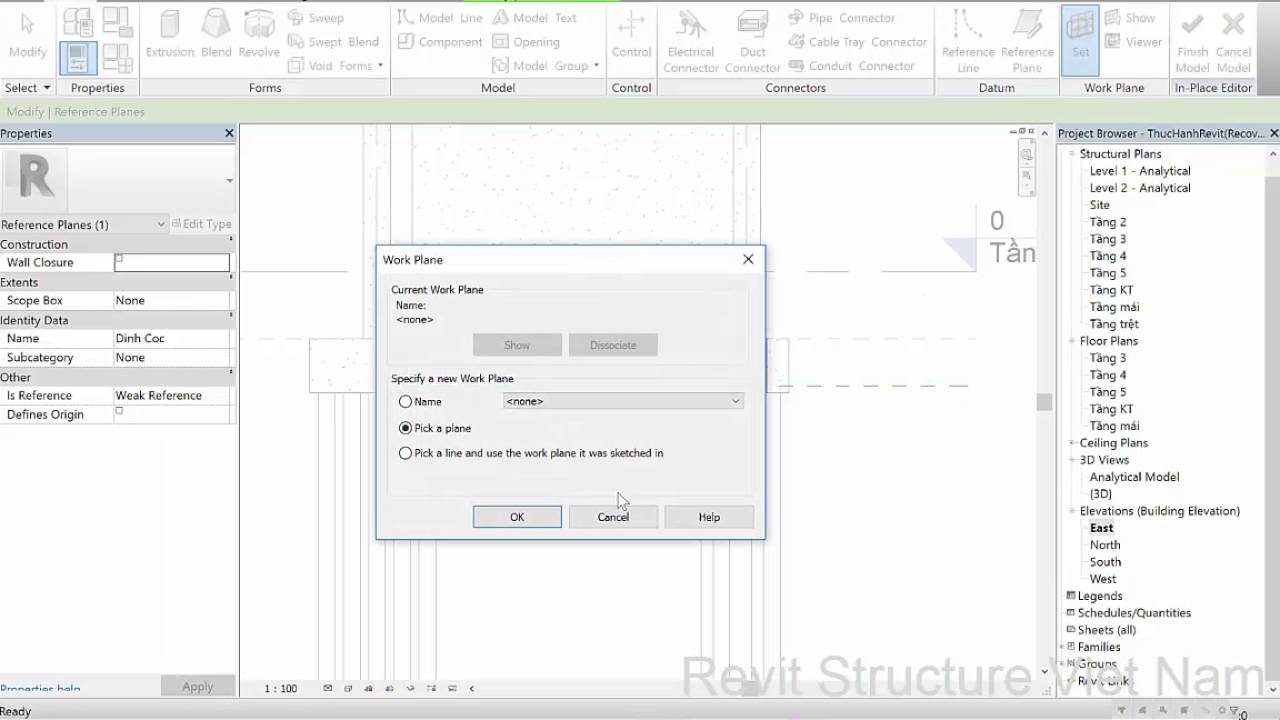Open the East elevation view

coord(1101,528)
